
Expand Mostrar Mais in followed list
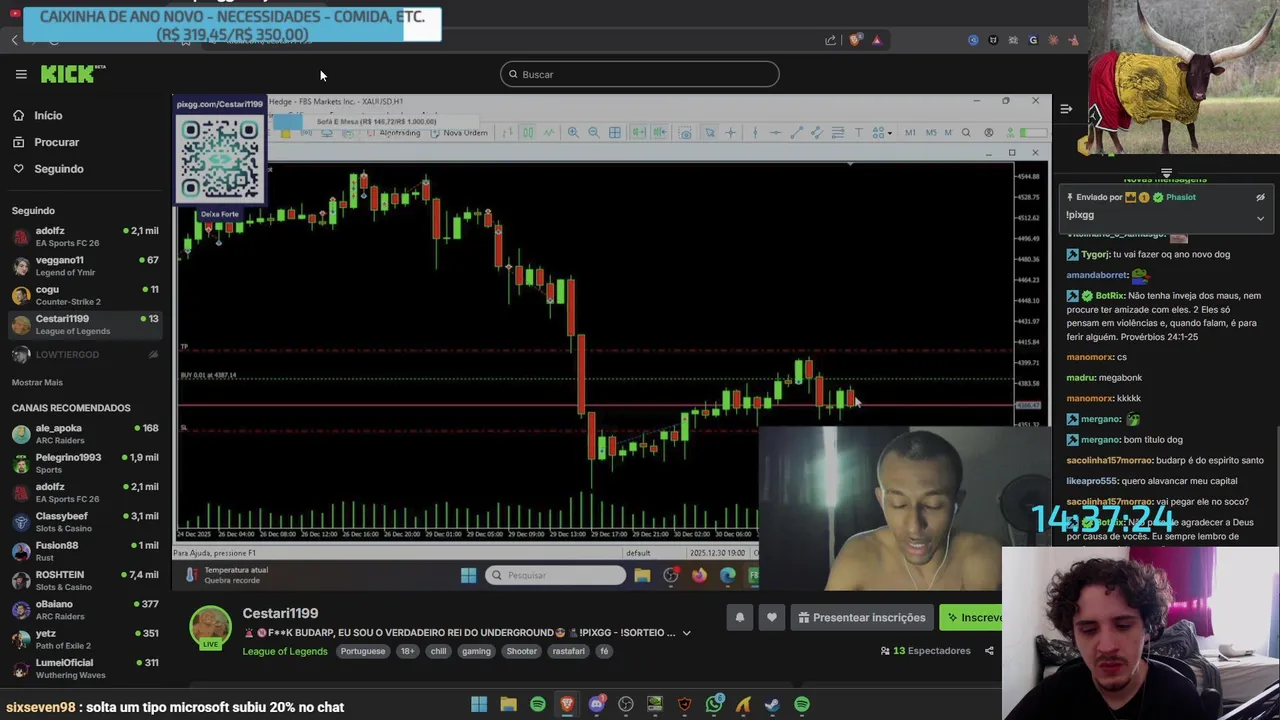[x=37, y=382]
